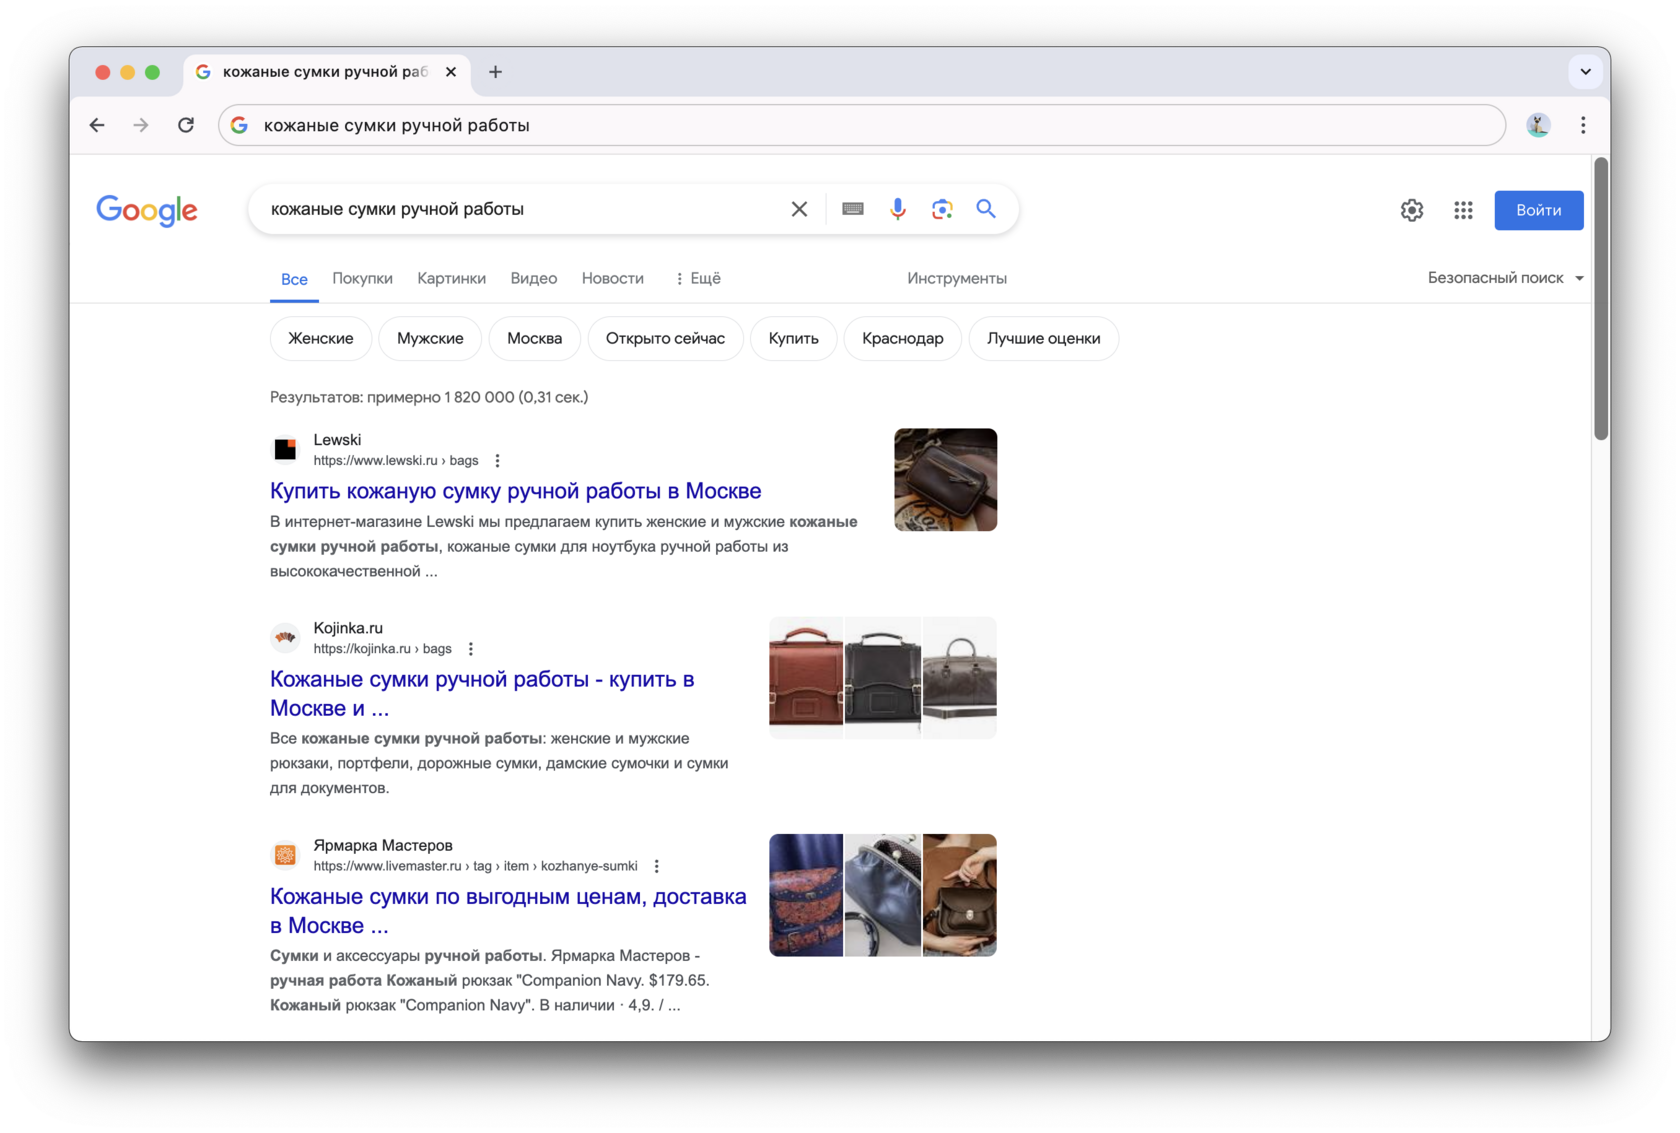Screen dimensions: 1680x1133
Task: Apply the Краснодар filter chip
Action: (902, 338)
